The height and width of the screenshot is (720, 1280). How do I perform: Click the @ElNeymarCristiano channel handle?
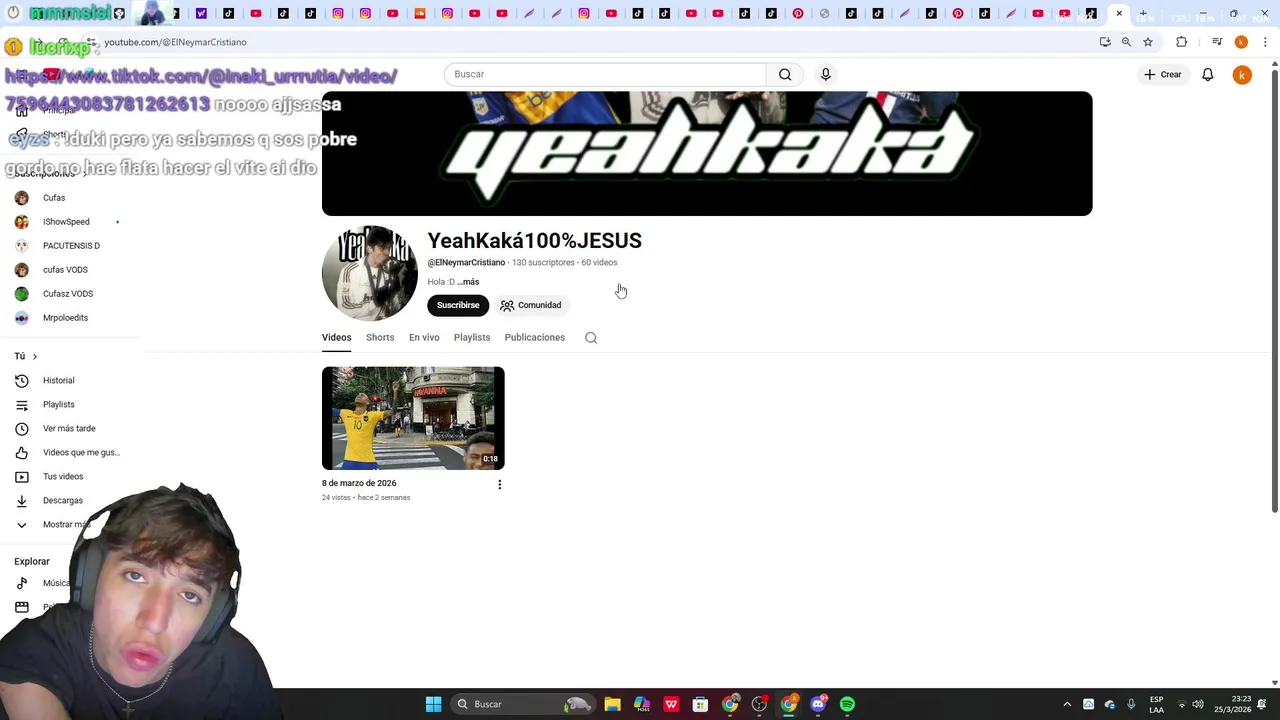click(x=466, y=263)
